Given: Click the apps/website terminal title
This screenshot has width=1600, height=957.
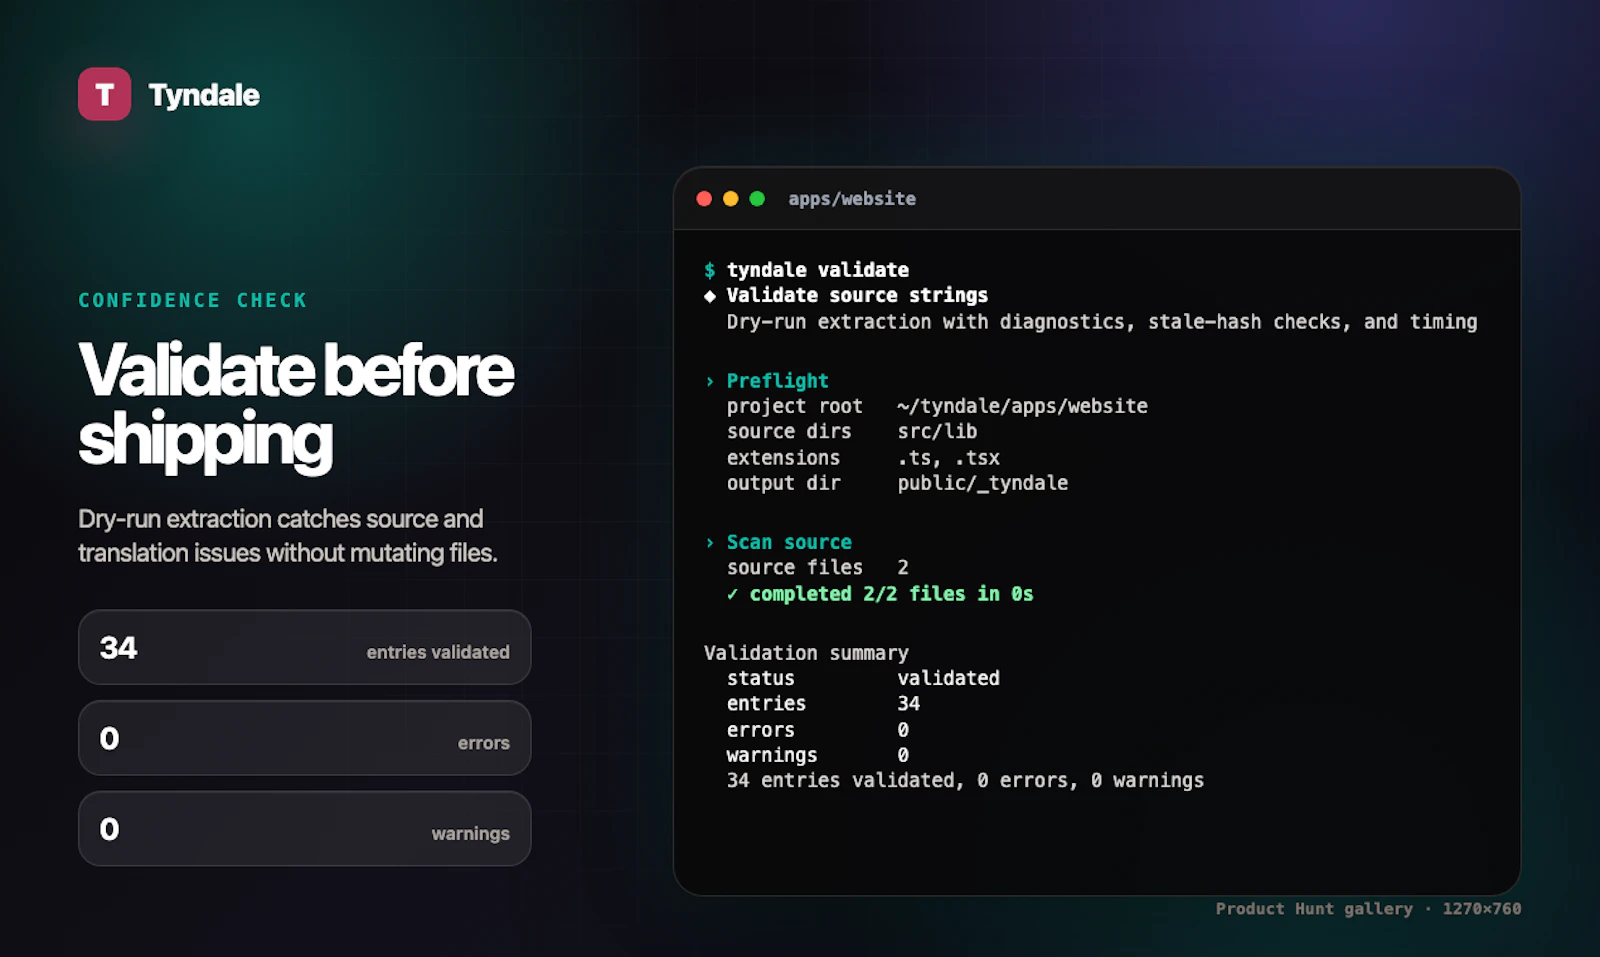Looking at the screenshot, I should point(852,199).
